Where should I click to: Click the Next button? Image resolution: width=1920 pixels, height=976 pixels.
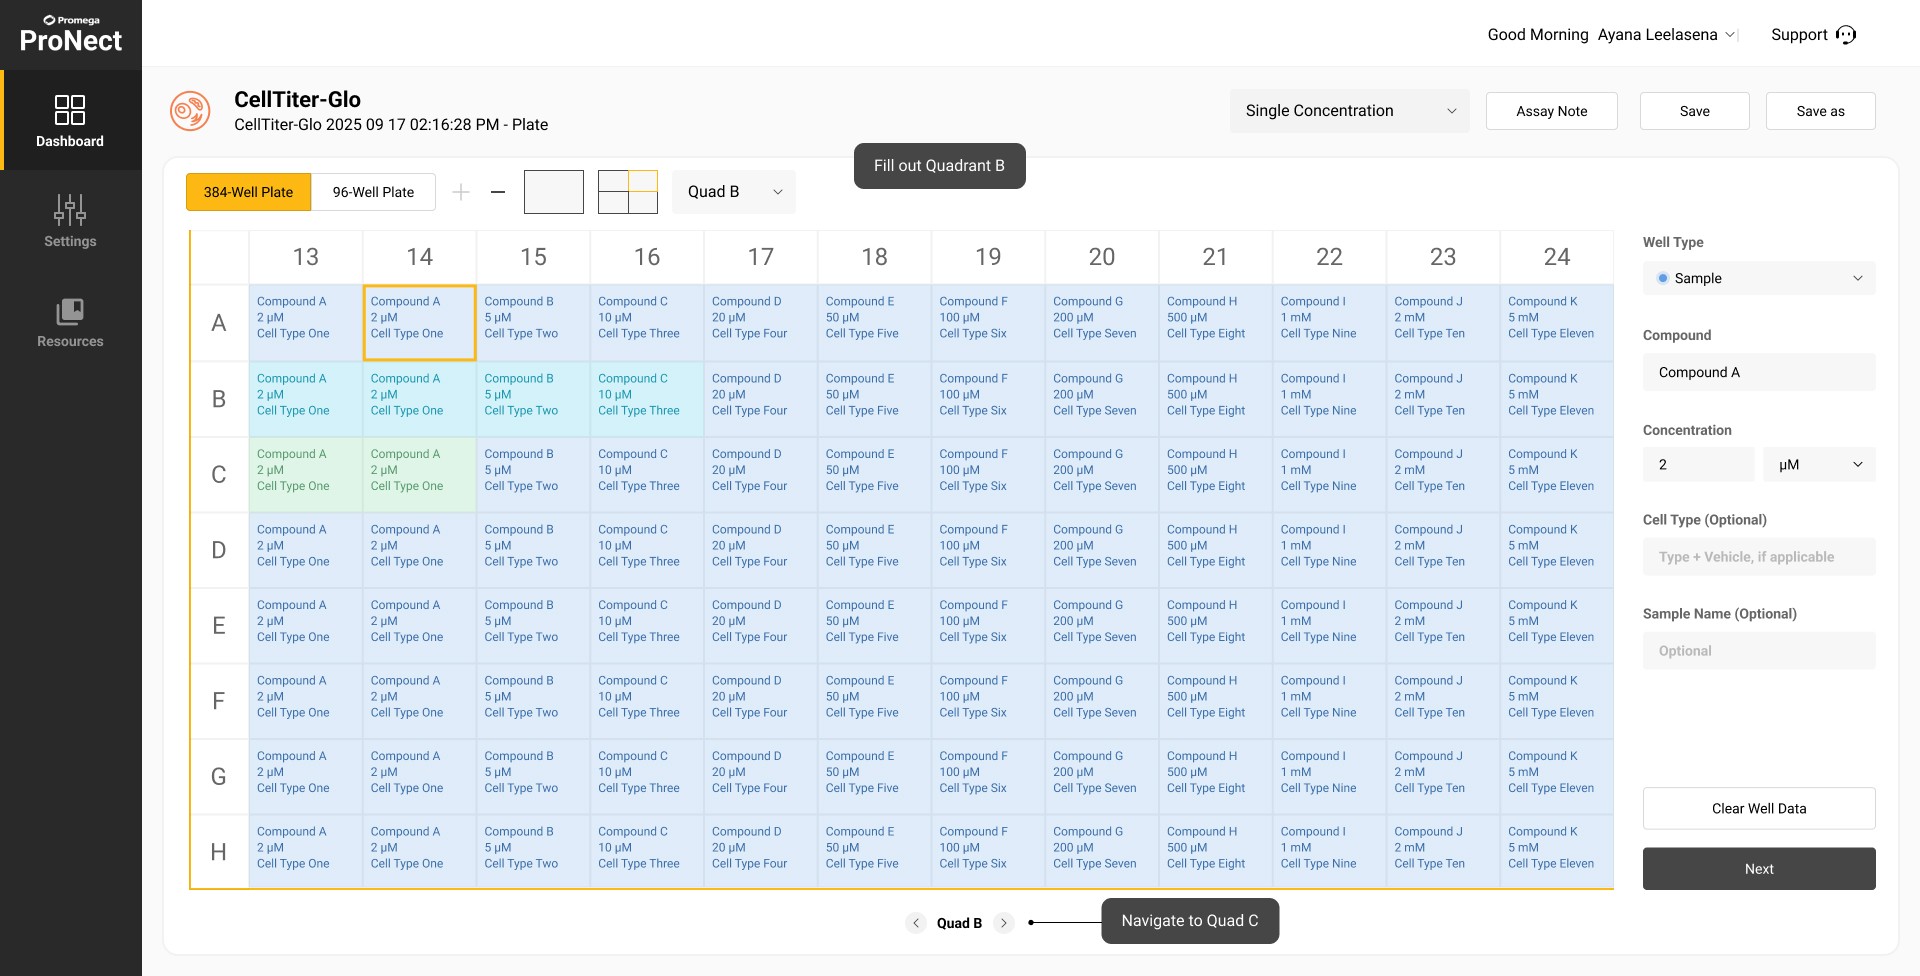[1759, 869]
